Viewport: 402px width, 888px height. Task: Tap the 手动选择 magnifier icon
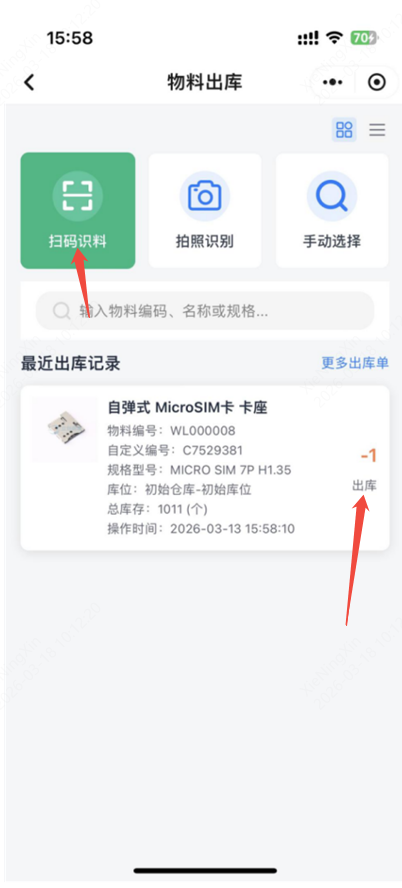click(332, 197)
